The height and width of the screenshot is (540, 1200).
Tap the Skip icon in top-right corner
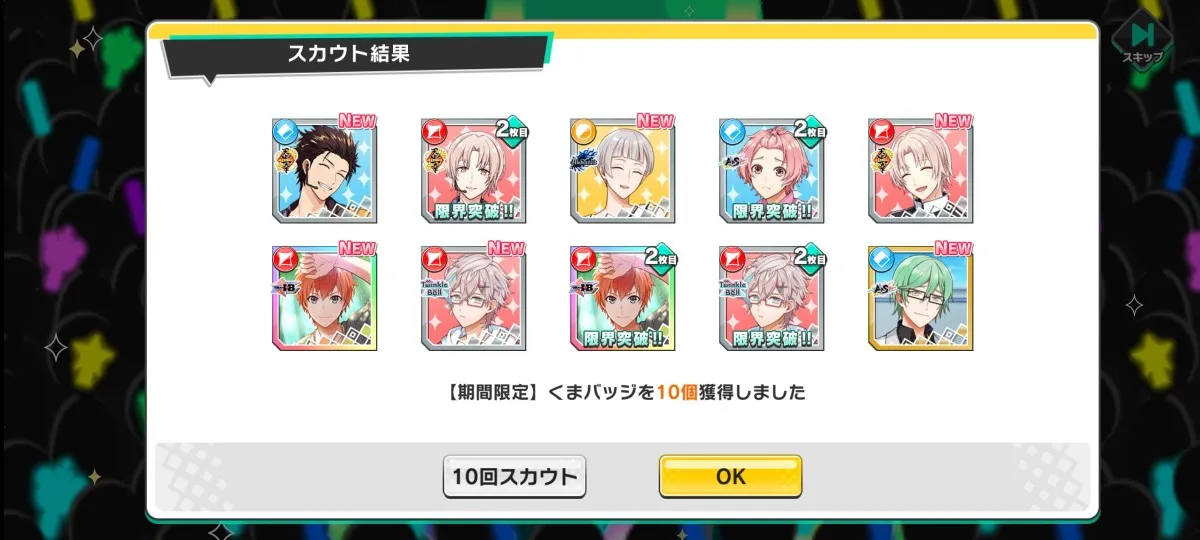click(x=1141, y=40)
